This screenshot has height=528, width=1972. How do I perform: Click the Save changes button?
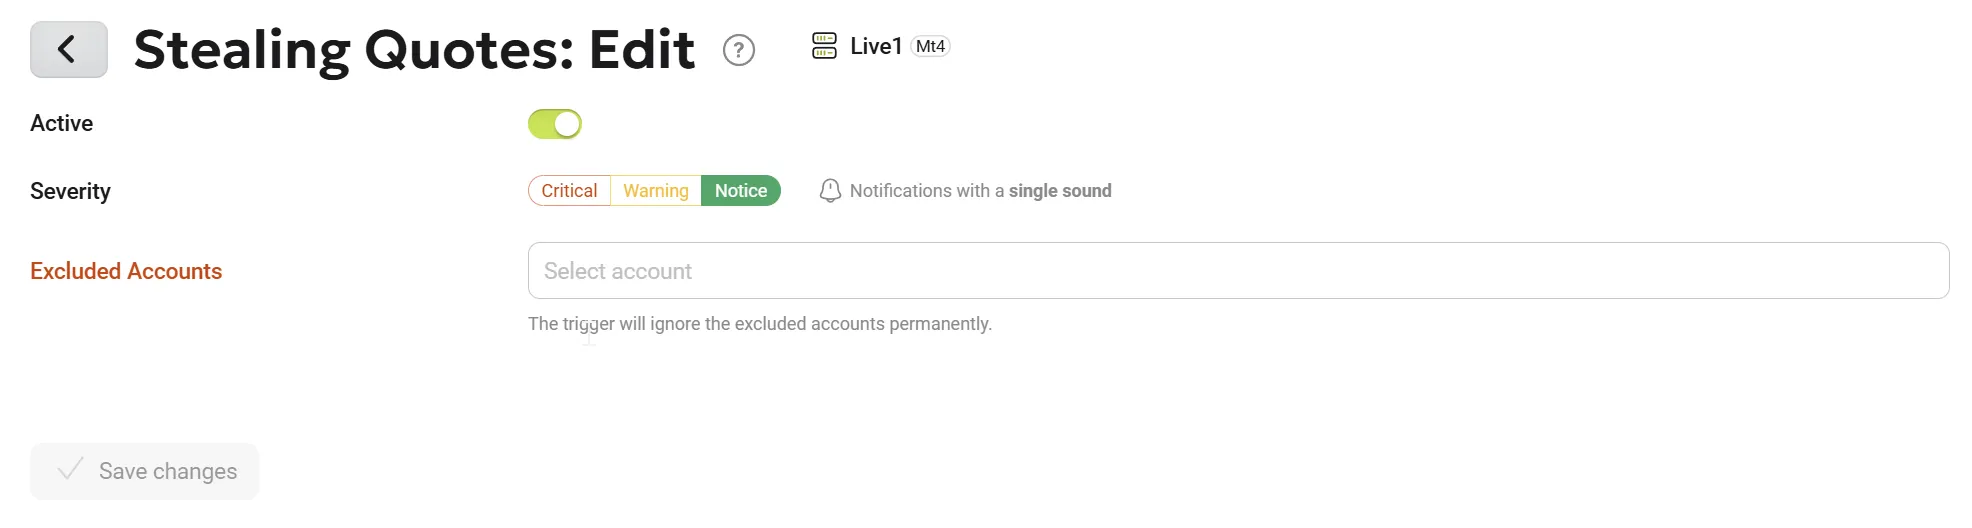tap(144, 471)
